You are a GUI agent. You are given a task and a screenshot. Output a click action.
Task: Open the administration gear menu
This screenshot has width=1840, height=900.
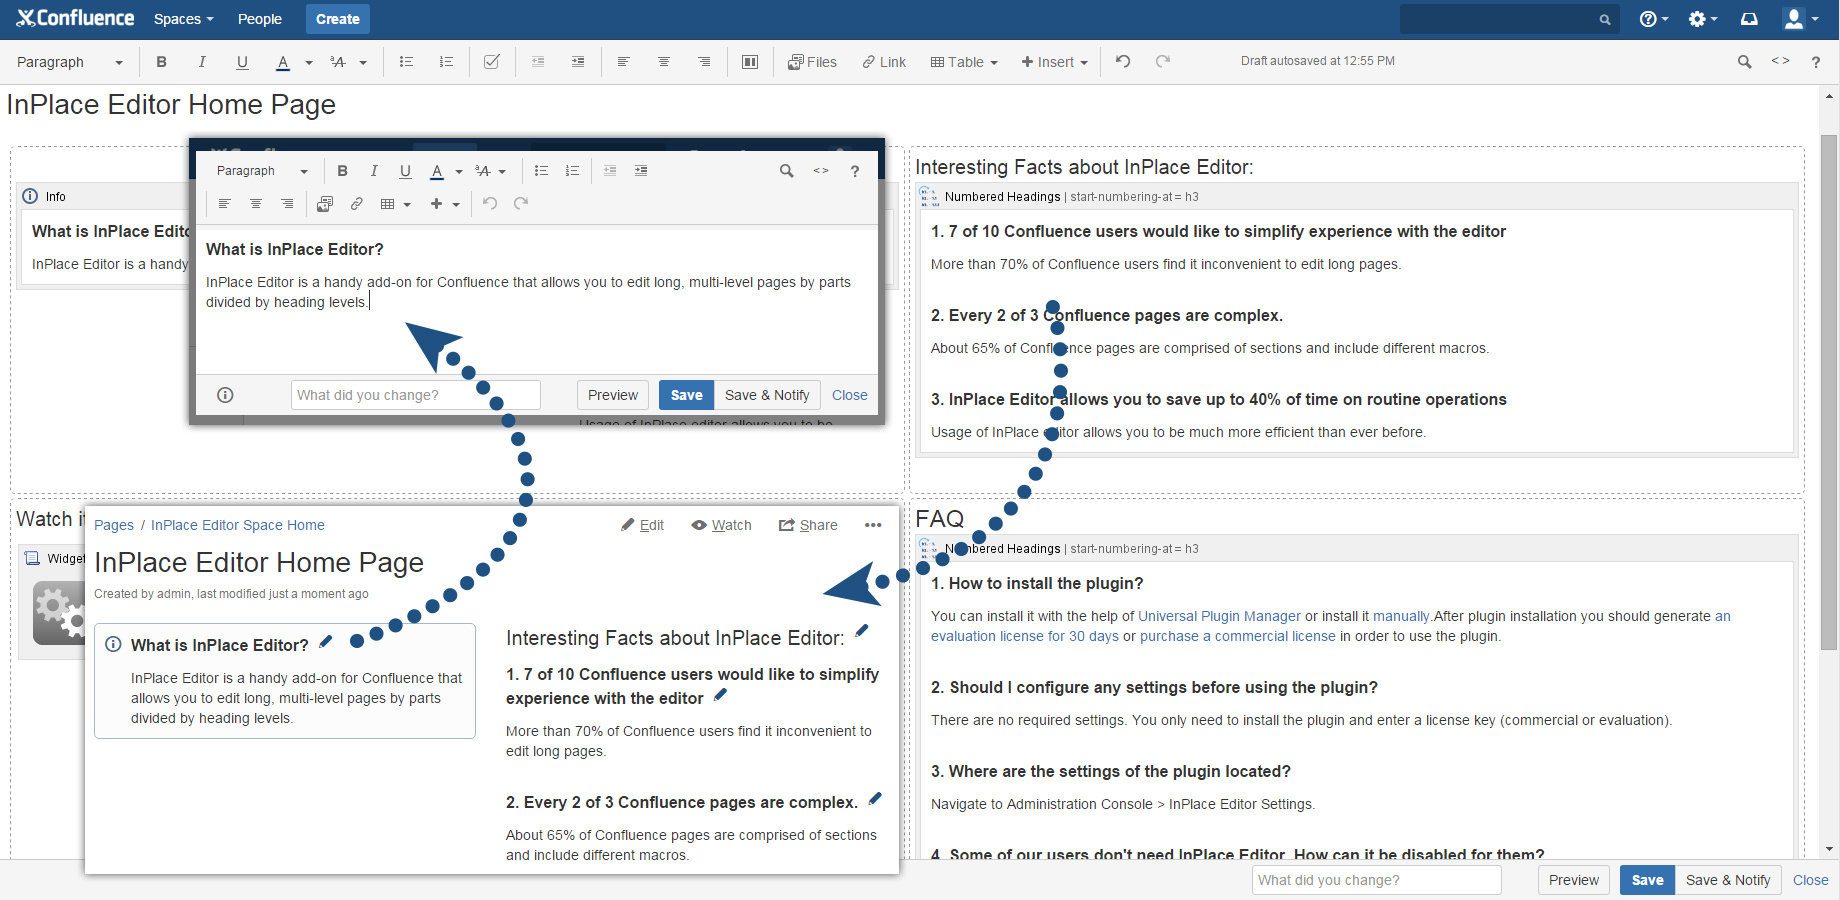(x=1702, y=19)
